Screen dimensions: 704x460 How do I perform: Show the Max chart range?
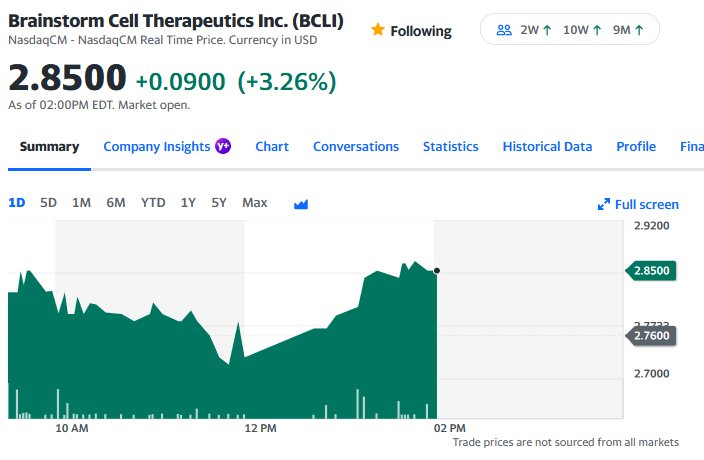click(x=255, y=203)
